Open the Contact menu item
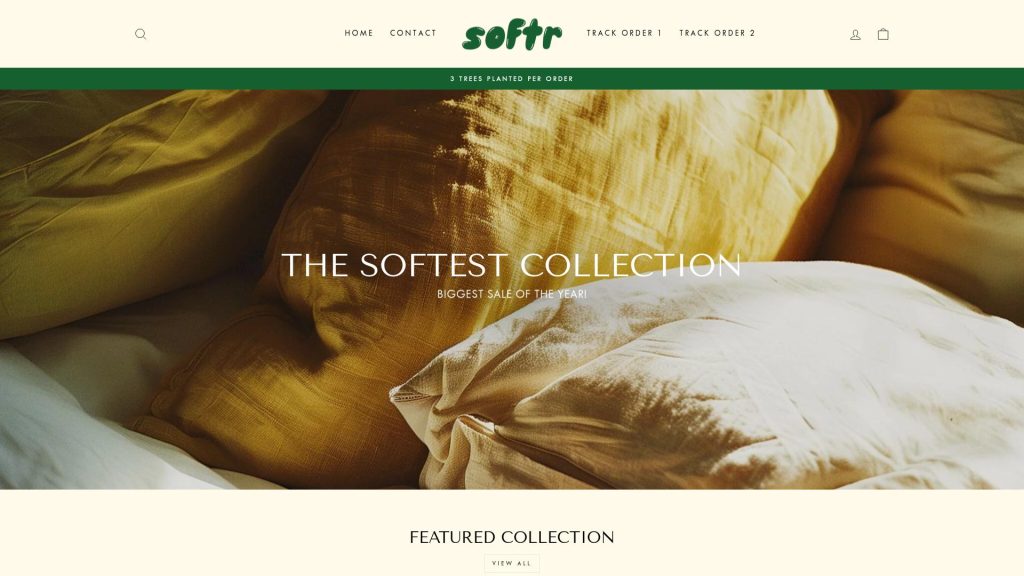 (x=413, y=33)
